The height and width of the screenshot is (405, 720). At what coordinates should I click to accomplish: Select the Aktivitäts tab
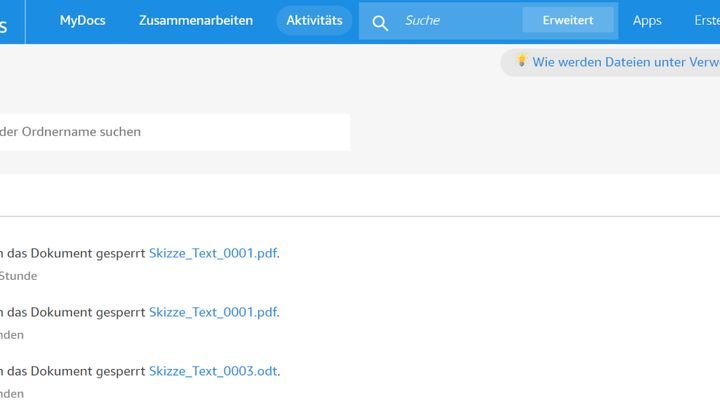pos(315,21)
